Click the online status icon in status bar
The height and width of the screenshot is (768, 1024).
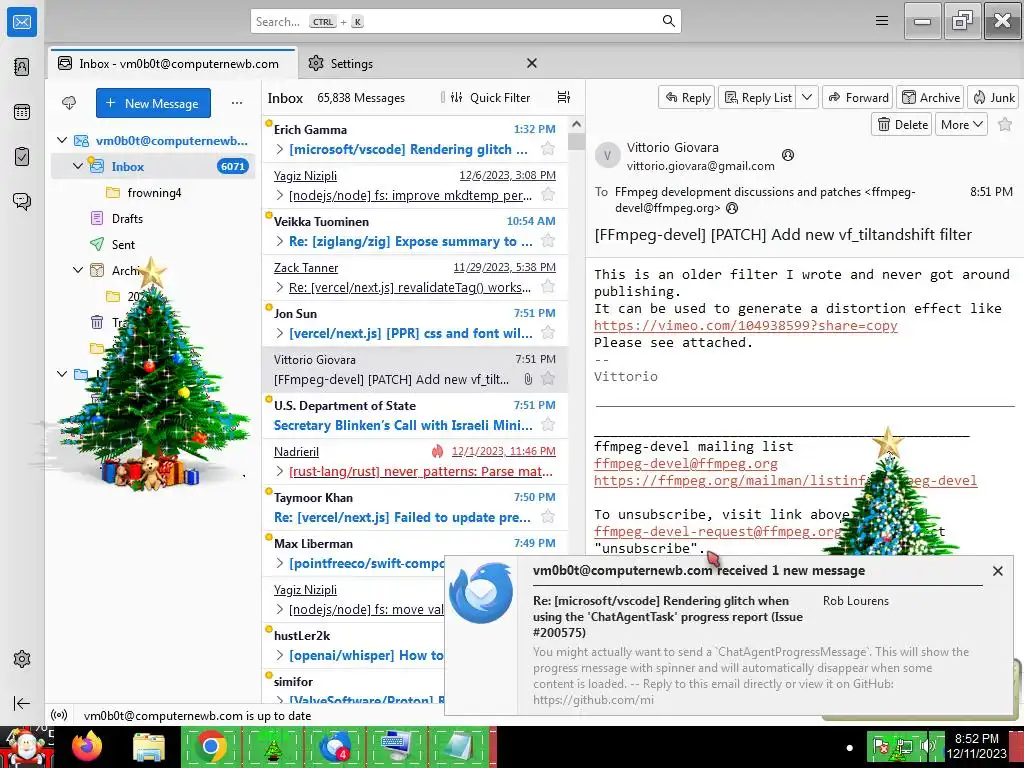tap(59, 715)
